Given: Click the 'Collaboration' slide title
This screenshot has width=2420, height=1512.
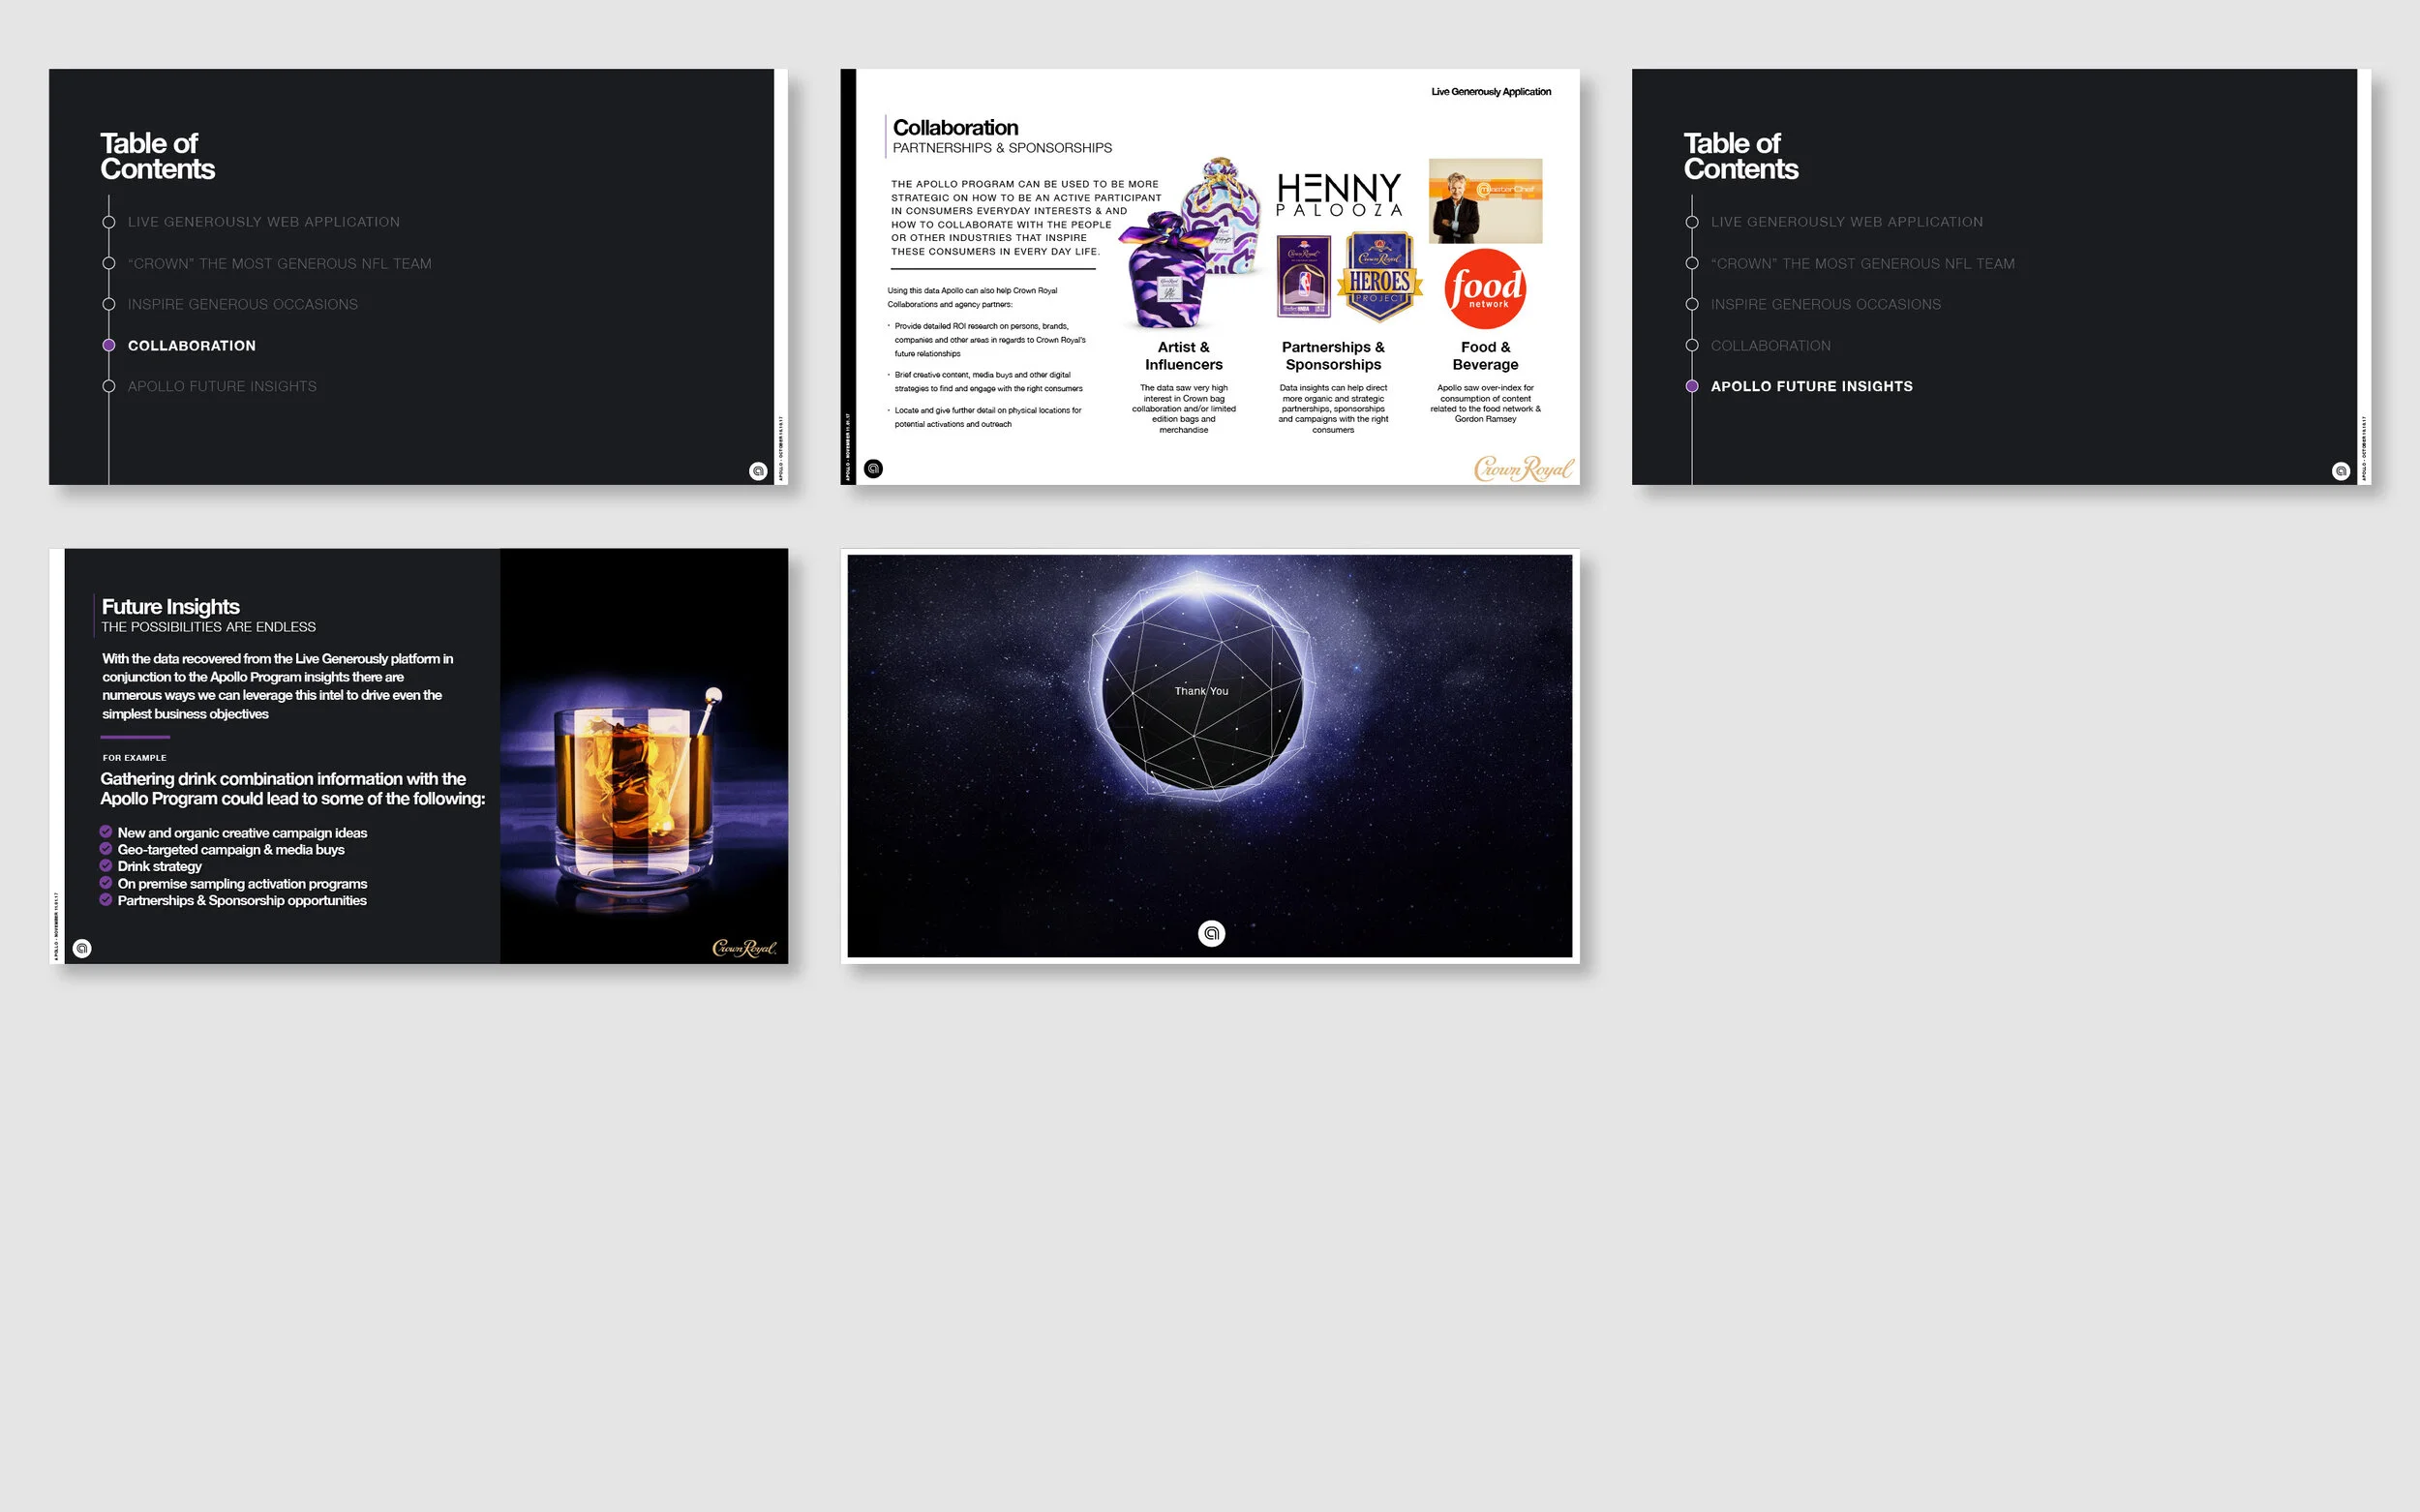Looking at the screenshot, I should tap(955, 128).
